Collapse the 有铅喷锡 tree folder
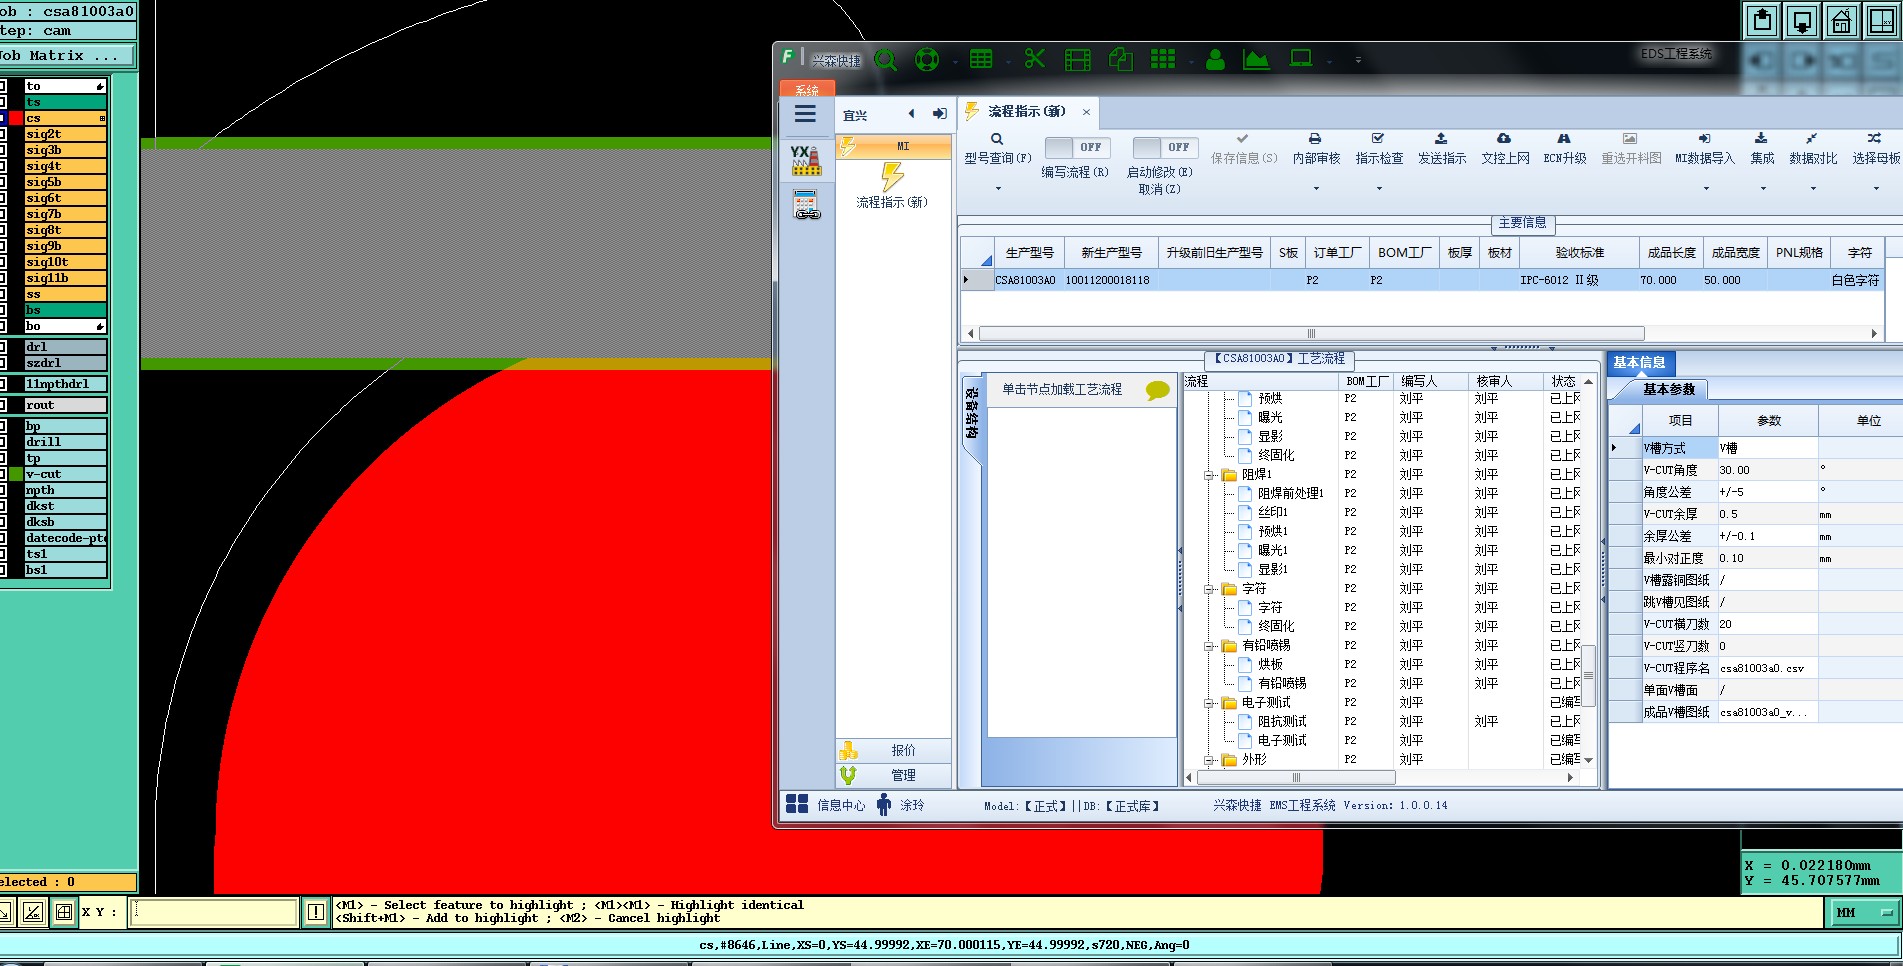 tap(1209, 646)
